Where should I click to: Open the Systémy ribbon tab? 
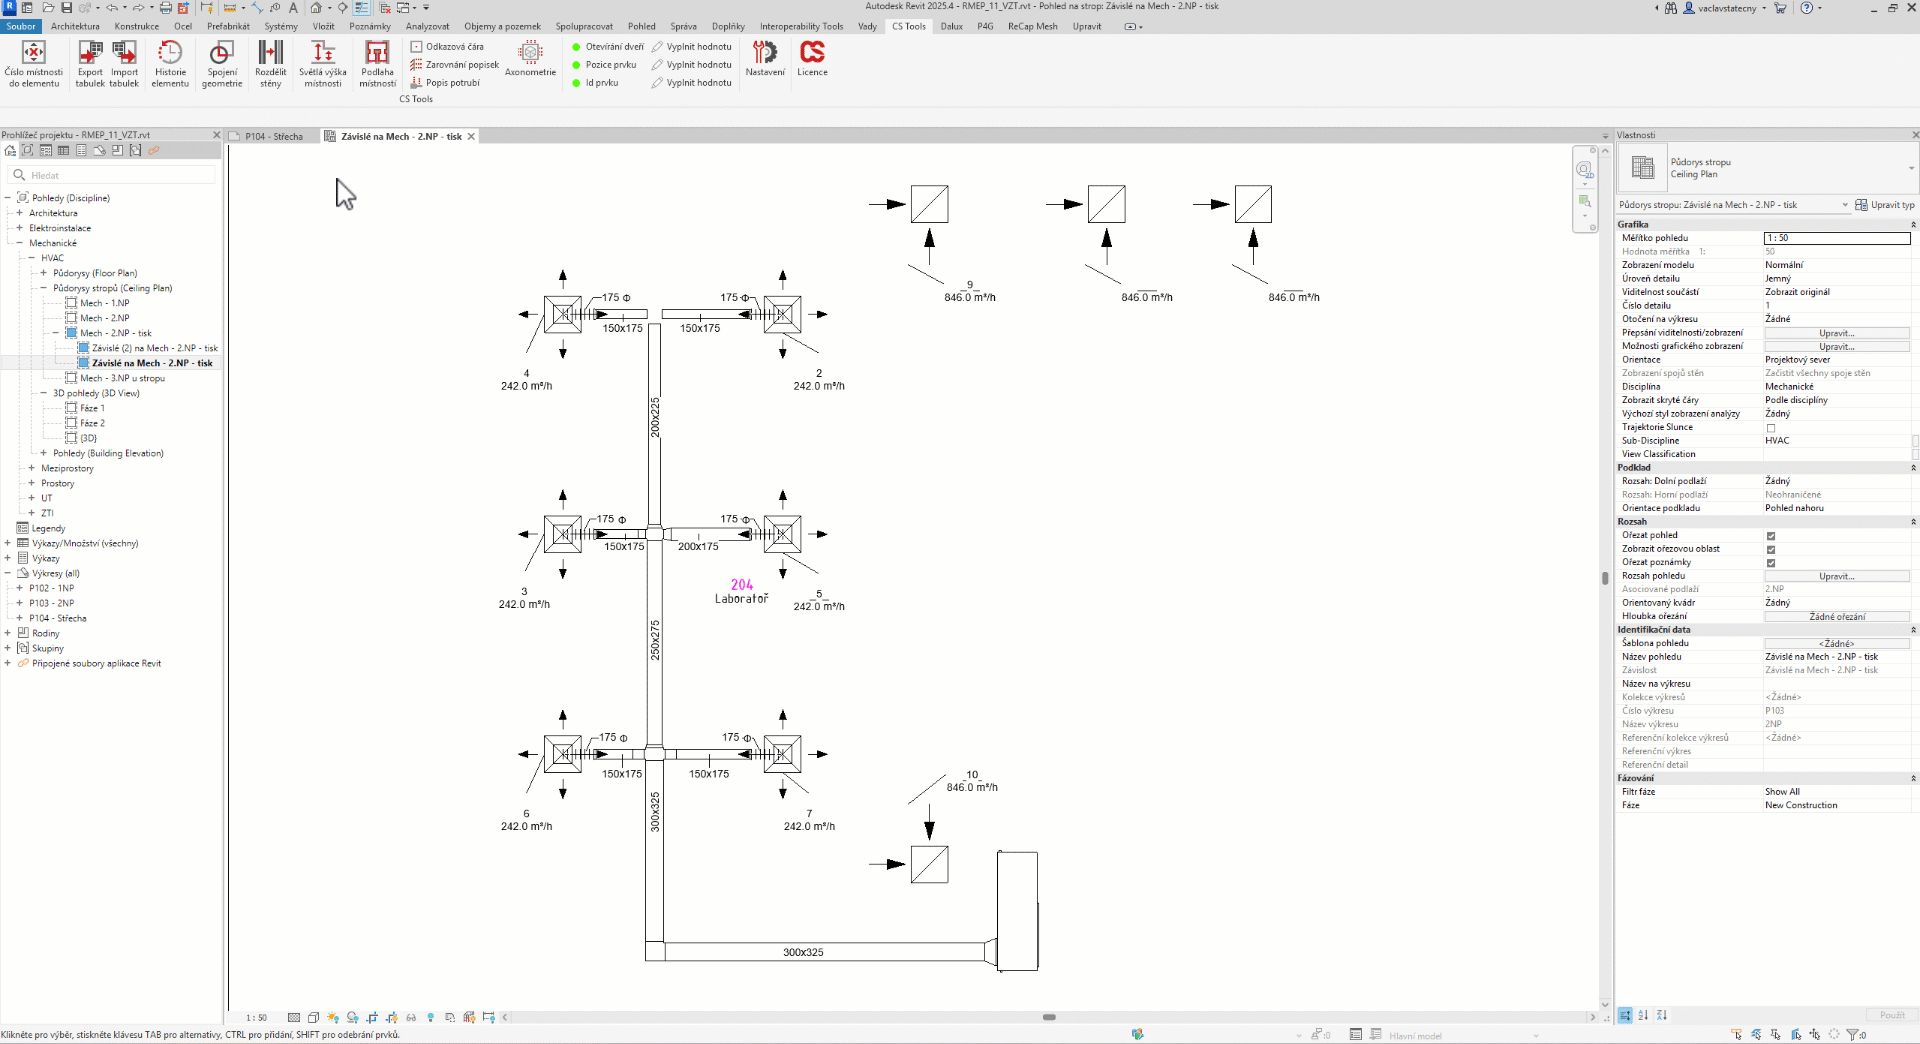(x=280, y=26)
